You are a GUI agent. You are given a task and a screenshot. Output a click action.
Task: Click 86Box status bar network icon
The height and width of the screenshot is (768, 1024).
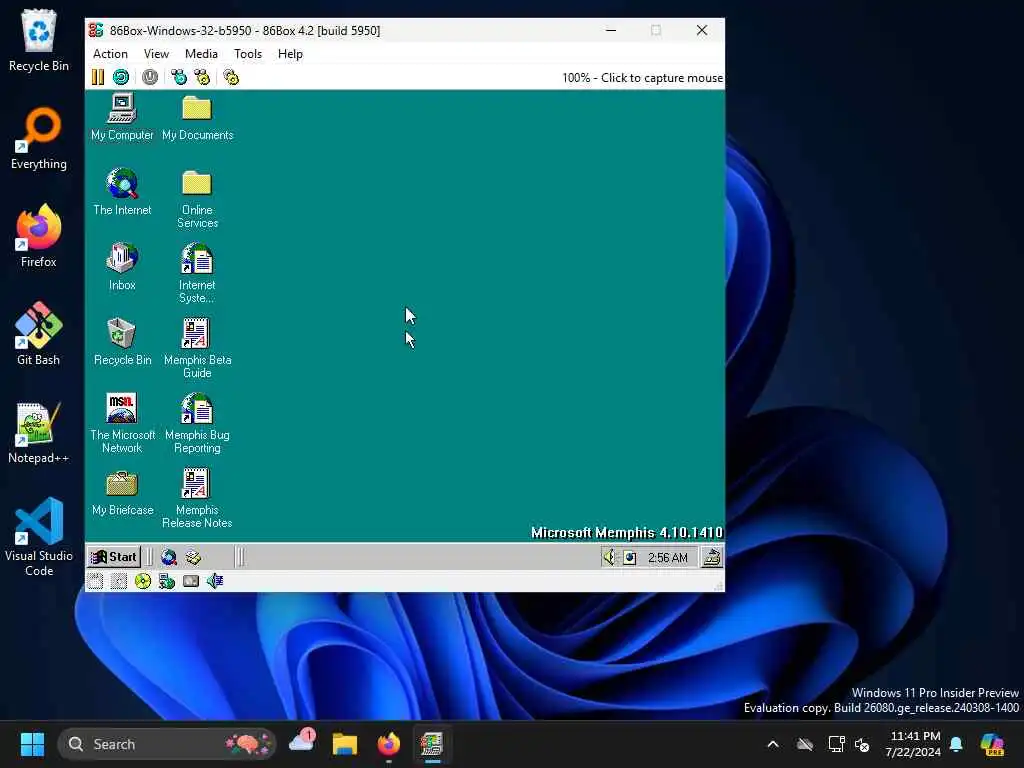point(167,581)
